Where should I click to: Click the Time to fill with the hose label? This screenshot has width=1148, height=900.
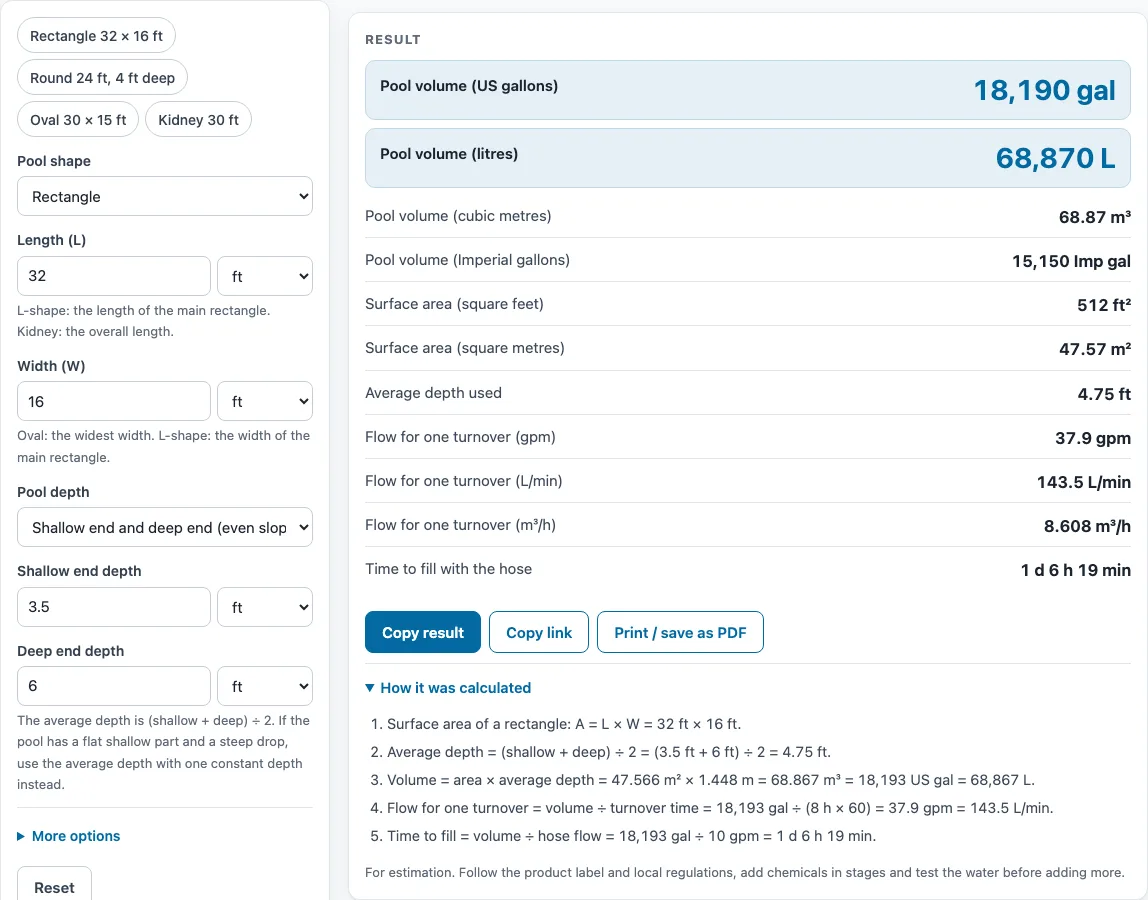click(x=448, y=569)
